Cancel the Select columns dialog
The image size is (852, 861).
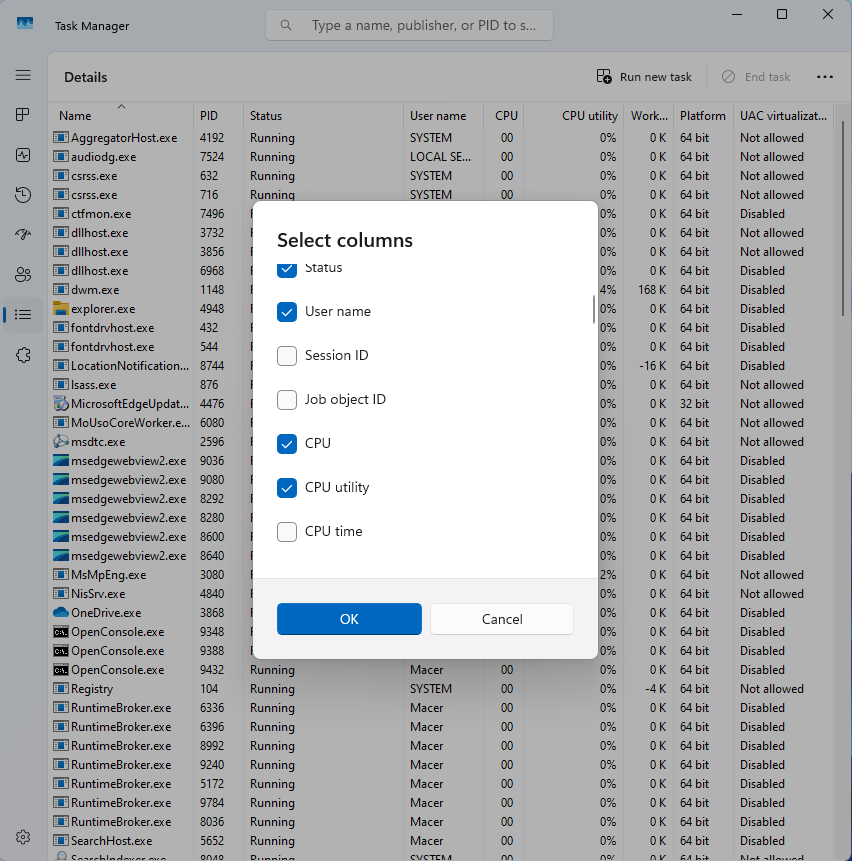[502, 619]
